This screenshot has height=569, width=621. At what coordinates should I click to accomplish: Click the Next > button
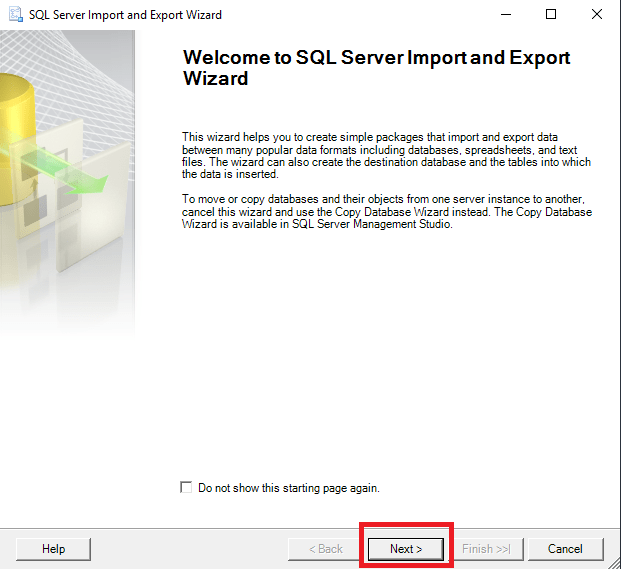(406, 549)
